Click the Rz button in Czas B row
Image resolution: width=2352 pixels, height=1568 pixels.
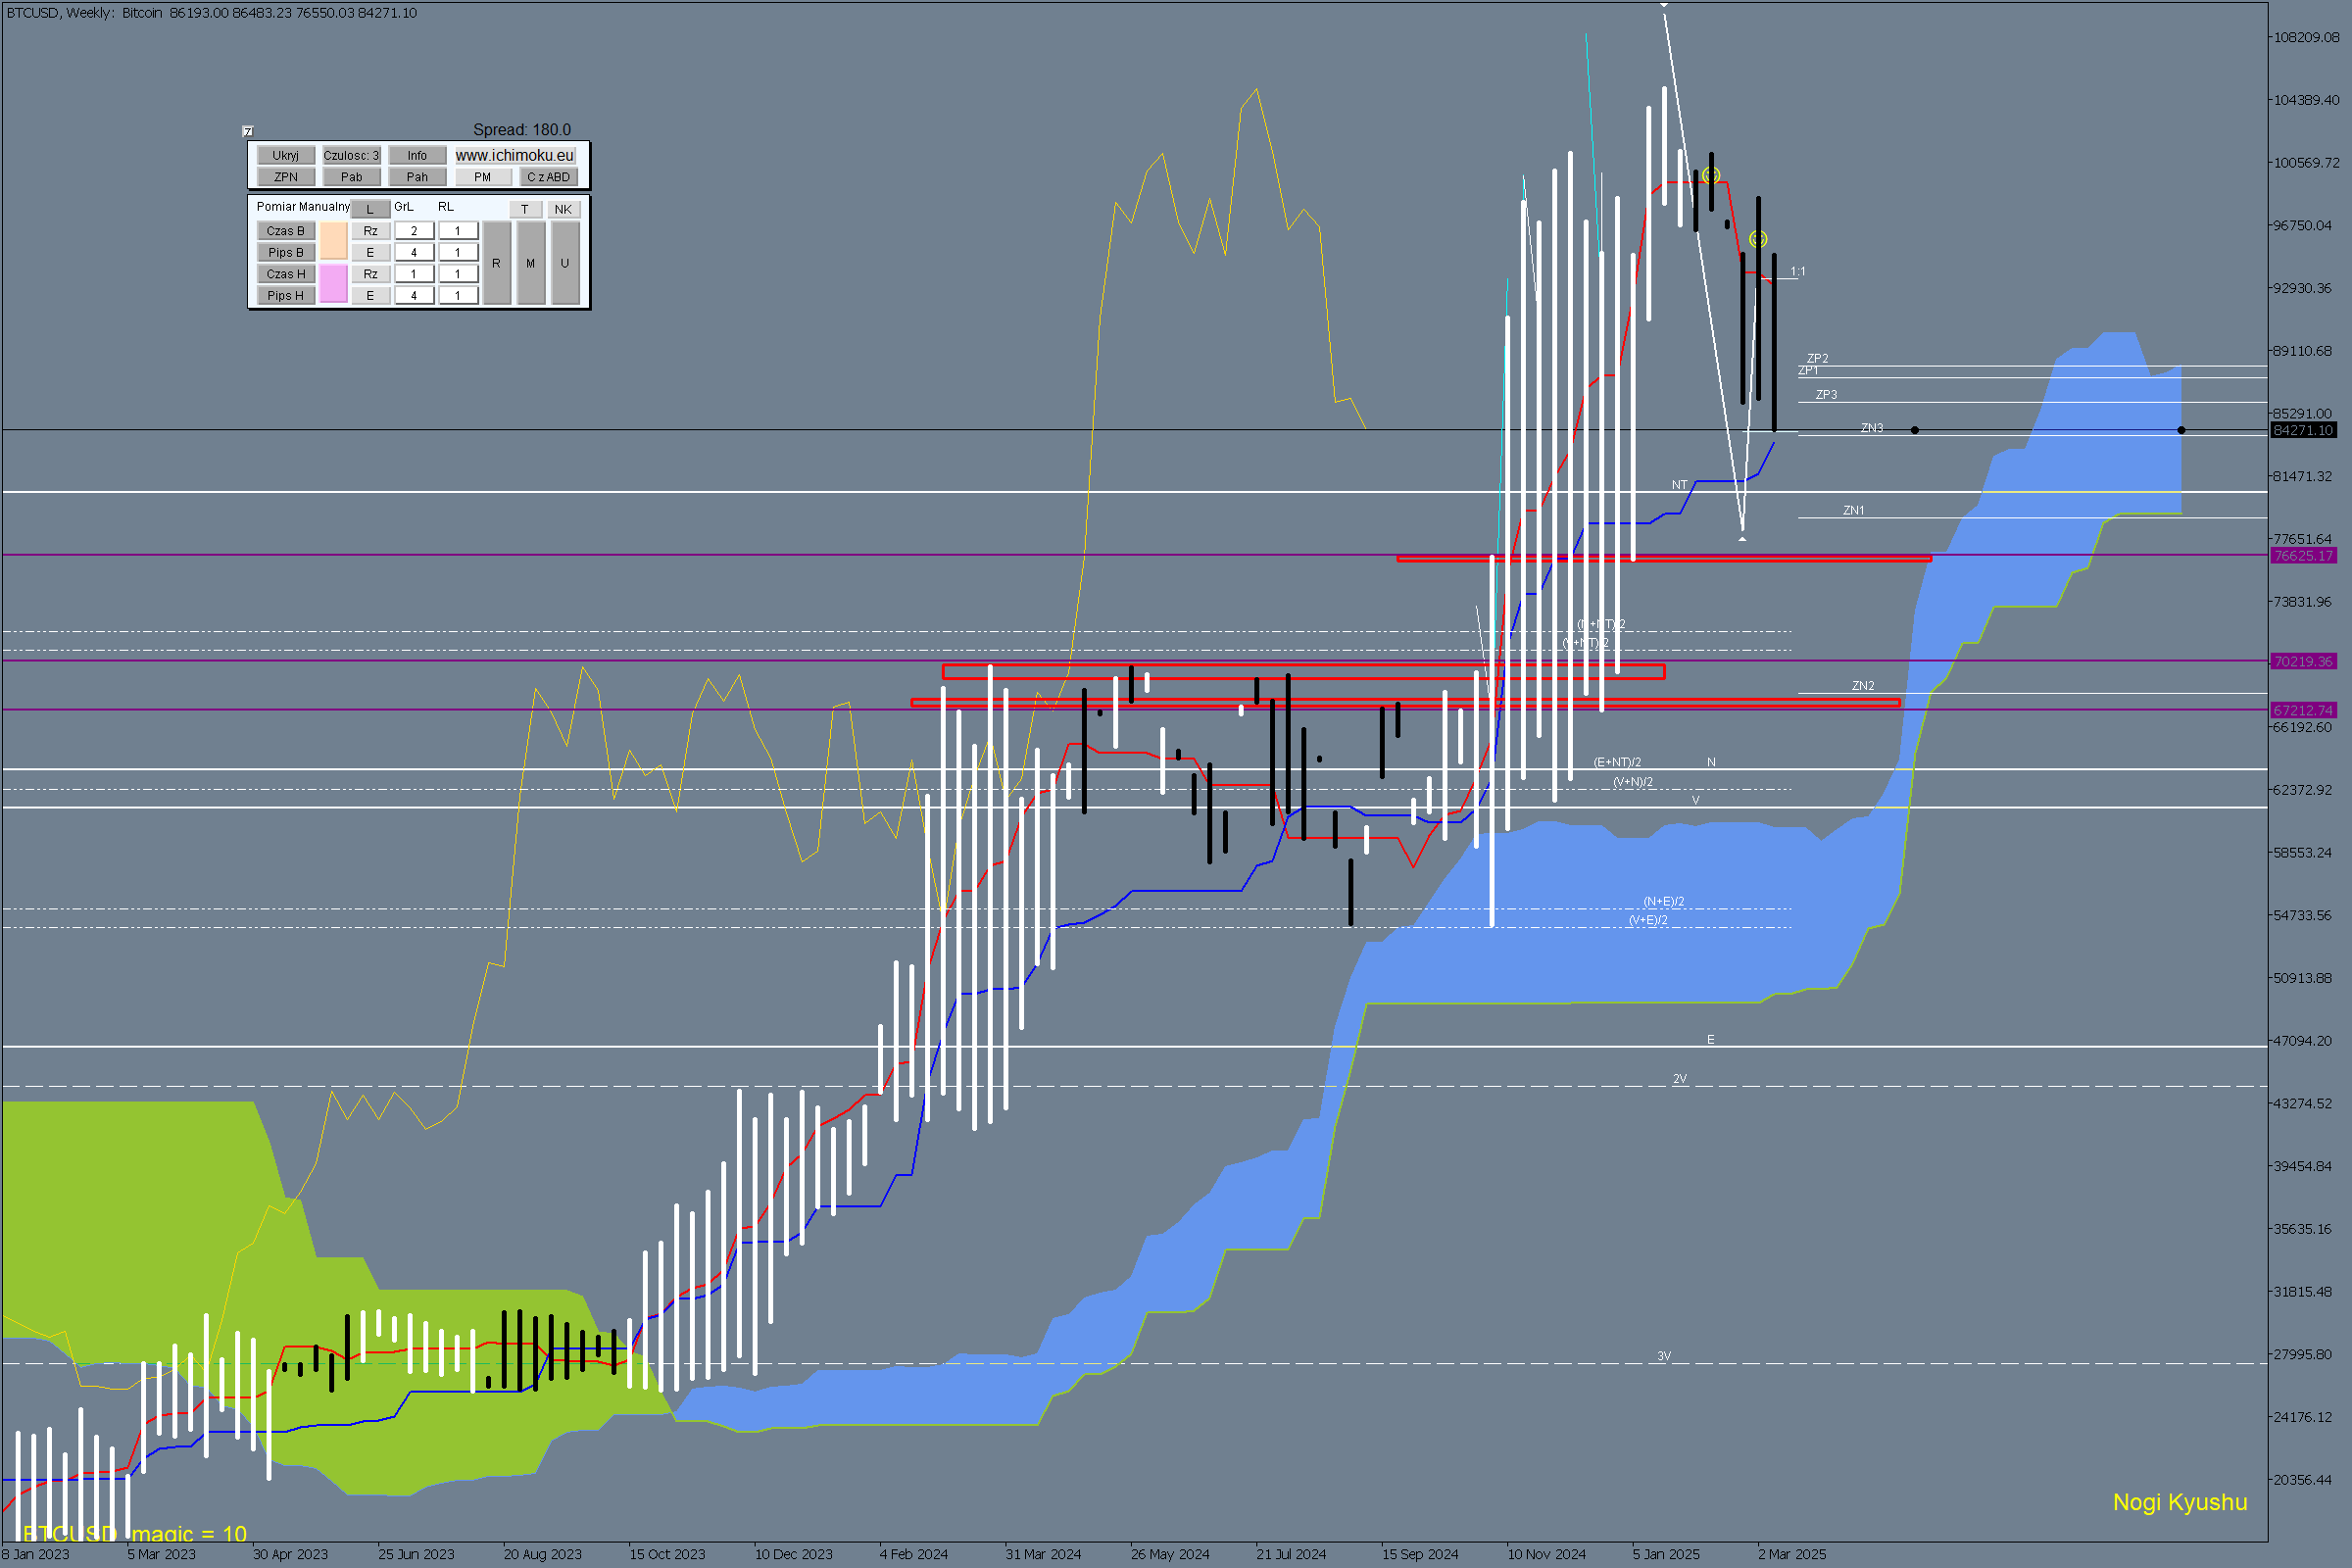pos(370,231)
